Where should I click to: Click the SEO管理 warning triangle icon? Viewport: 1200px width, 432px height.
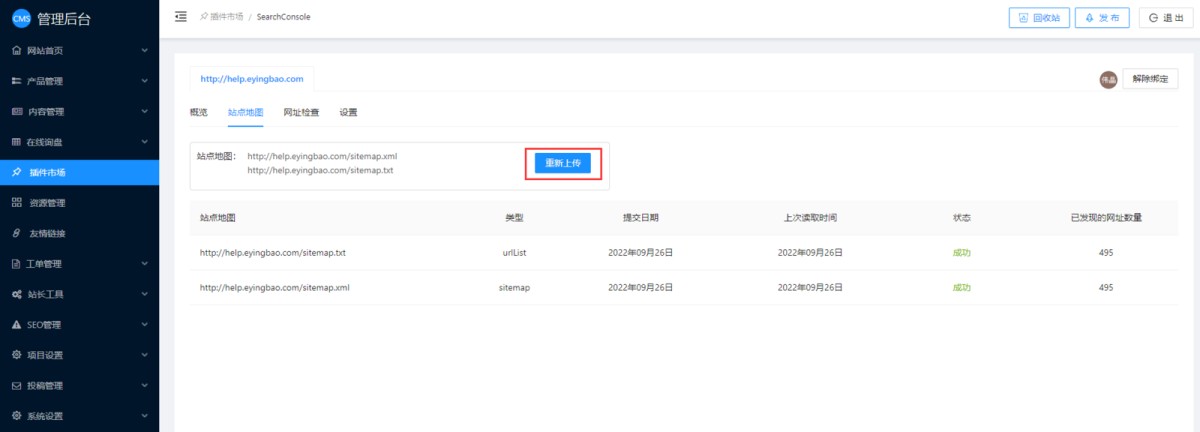point(16,325)
